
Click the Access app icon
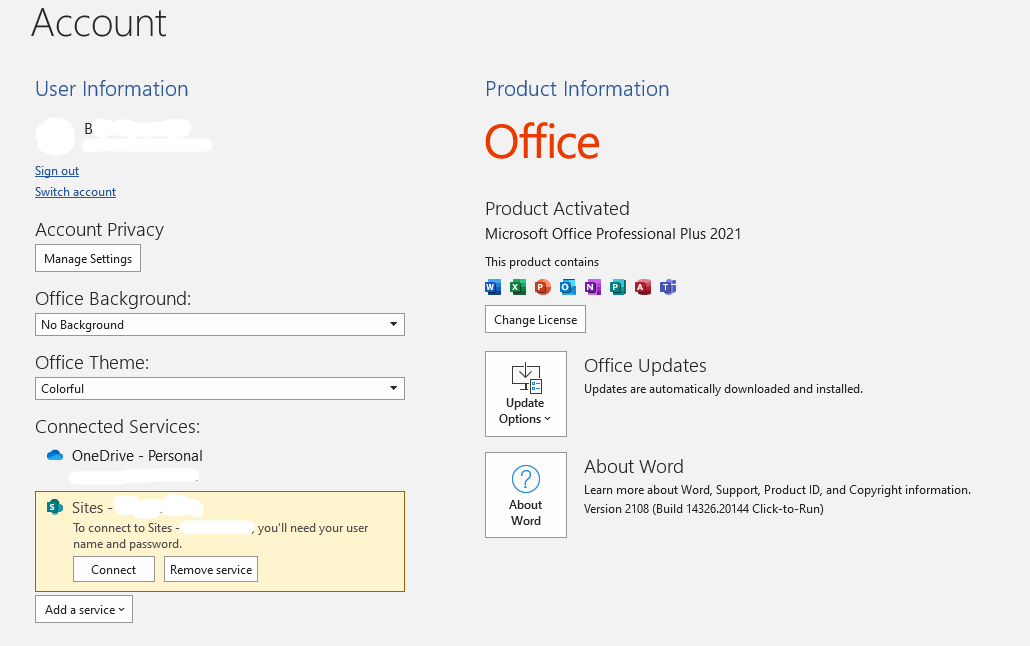click(642, 287)
